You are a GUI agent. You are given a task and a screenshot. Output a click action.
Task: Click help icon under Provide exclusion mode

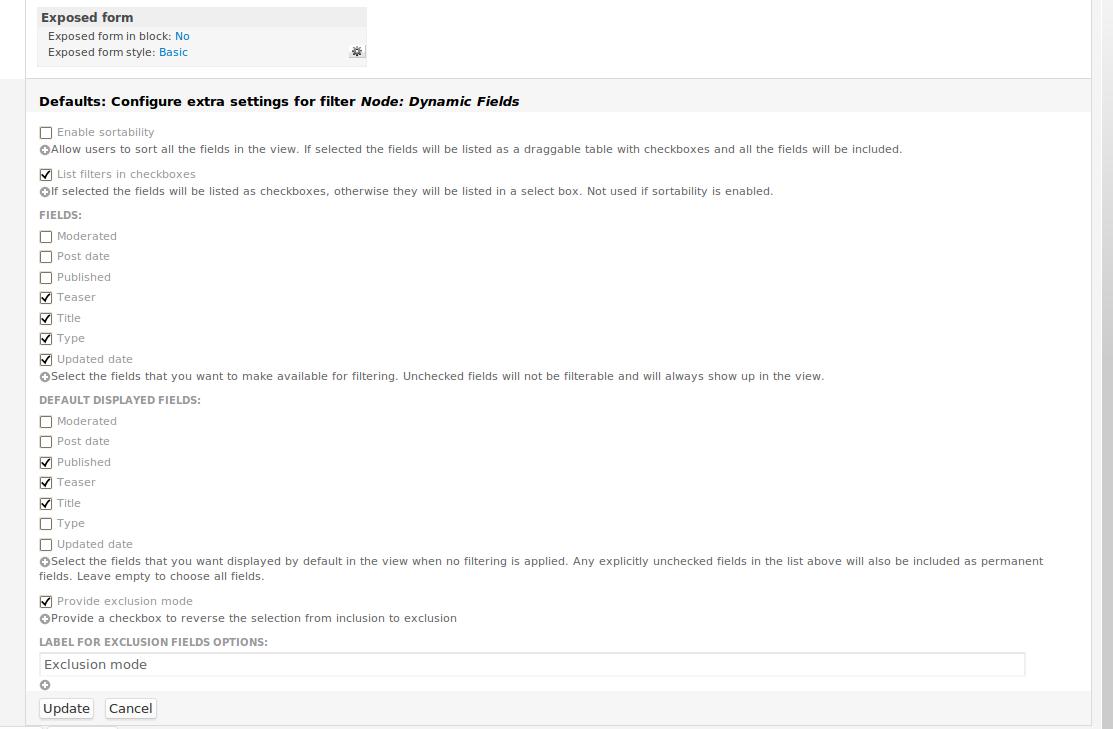45,619
